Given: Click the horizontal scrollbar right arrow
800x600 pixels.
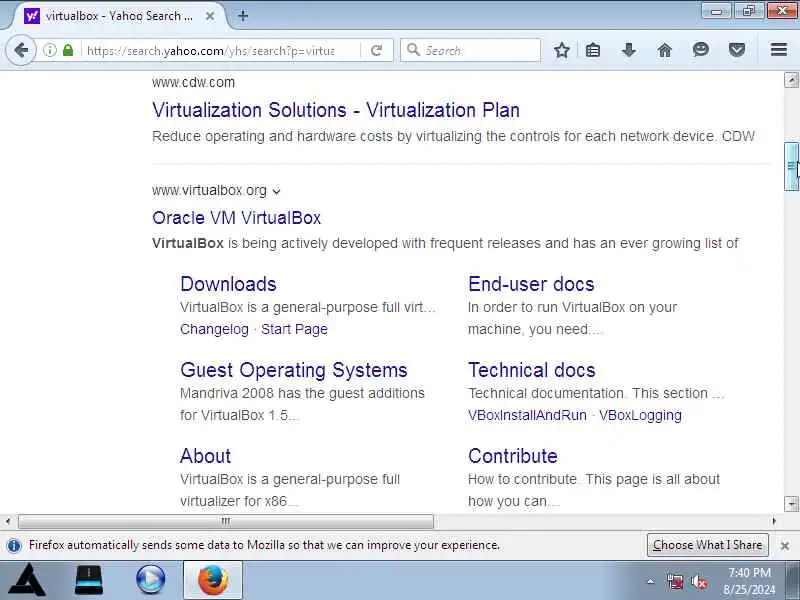Looking at the screenshot, I should click(774, 521).
